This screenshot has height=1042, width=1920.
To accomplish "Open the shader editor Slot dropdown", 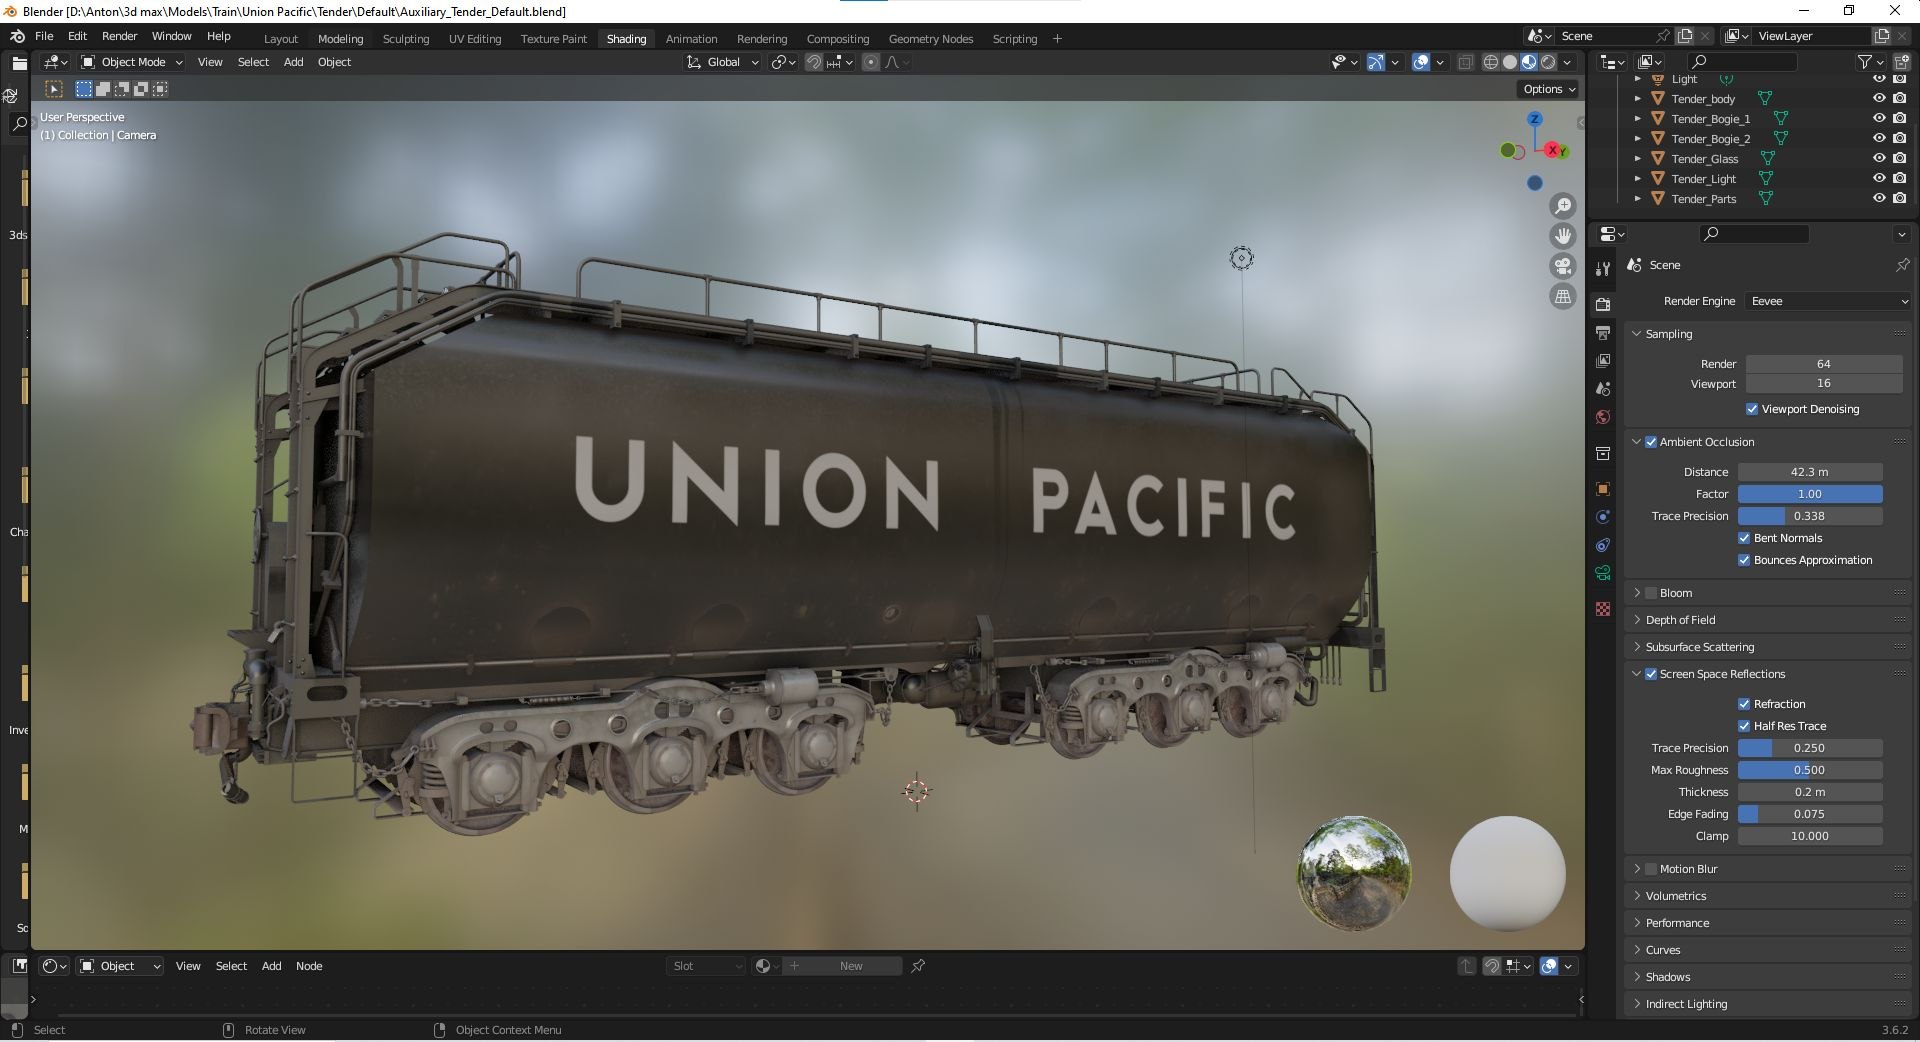I will tap(706, 966).
